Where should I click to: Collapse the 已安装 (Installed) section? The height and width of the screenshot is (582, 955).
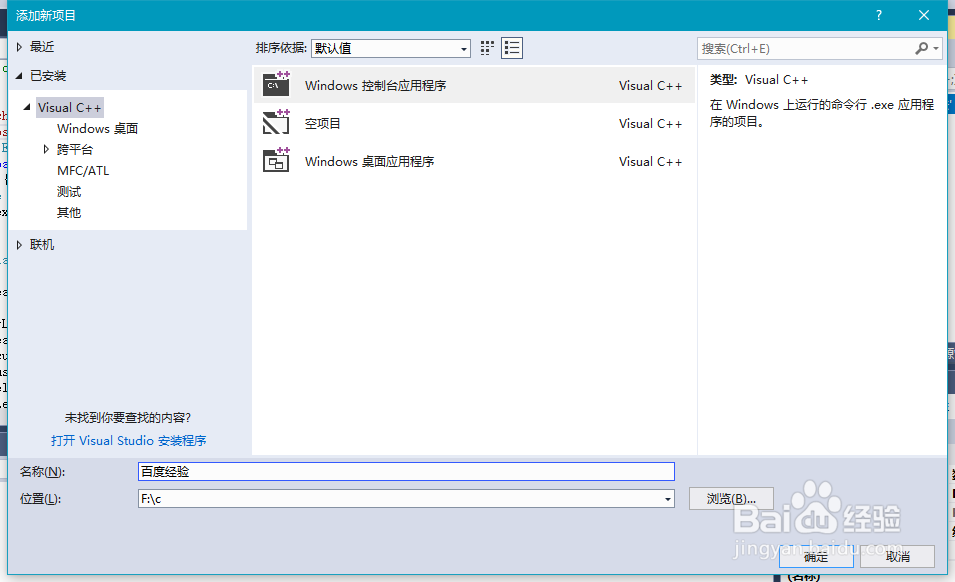(x=19, y=76)
